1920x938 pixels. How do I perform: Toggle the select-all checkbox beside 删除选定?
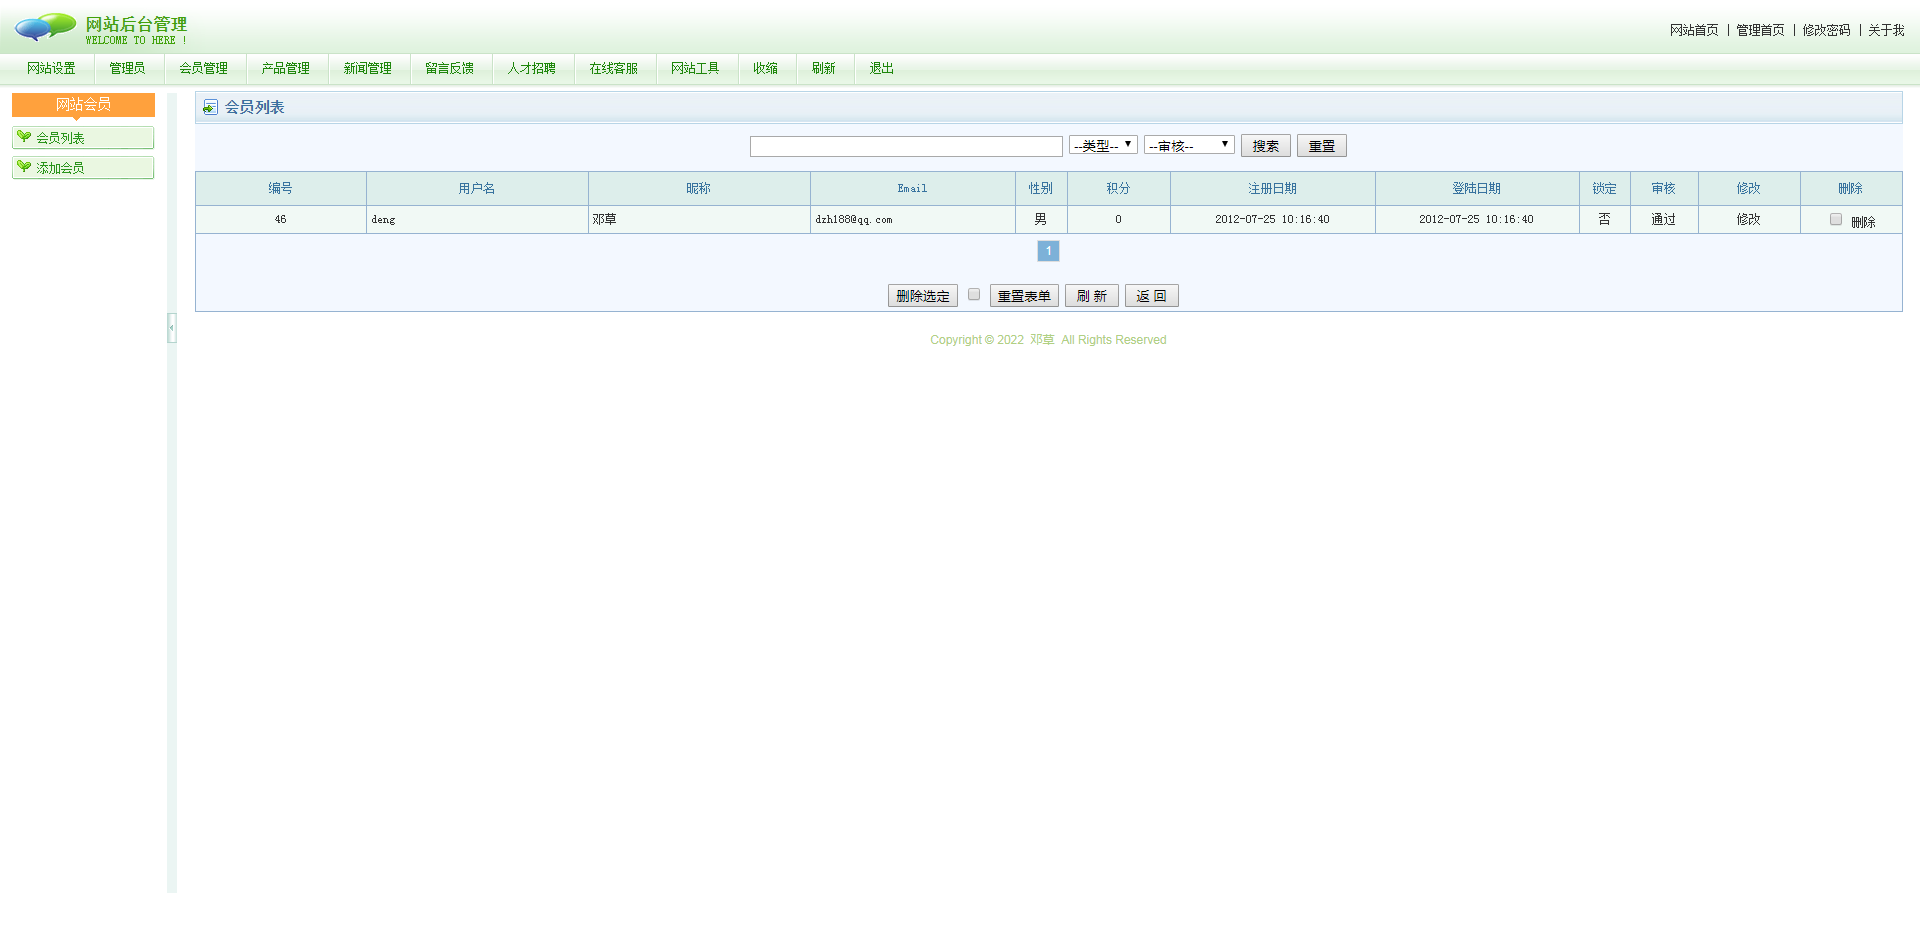point(974,294)
